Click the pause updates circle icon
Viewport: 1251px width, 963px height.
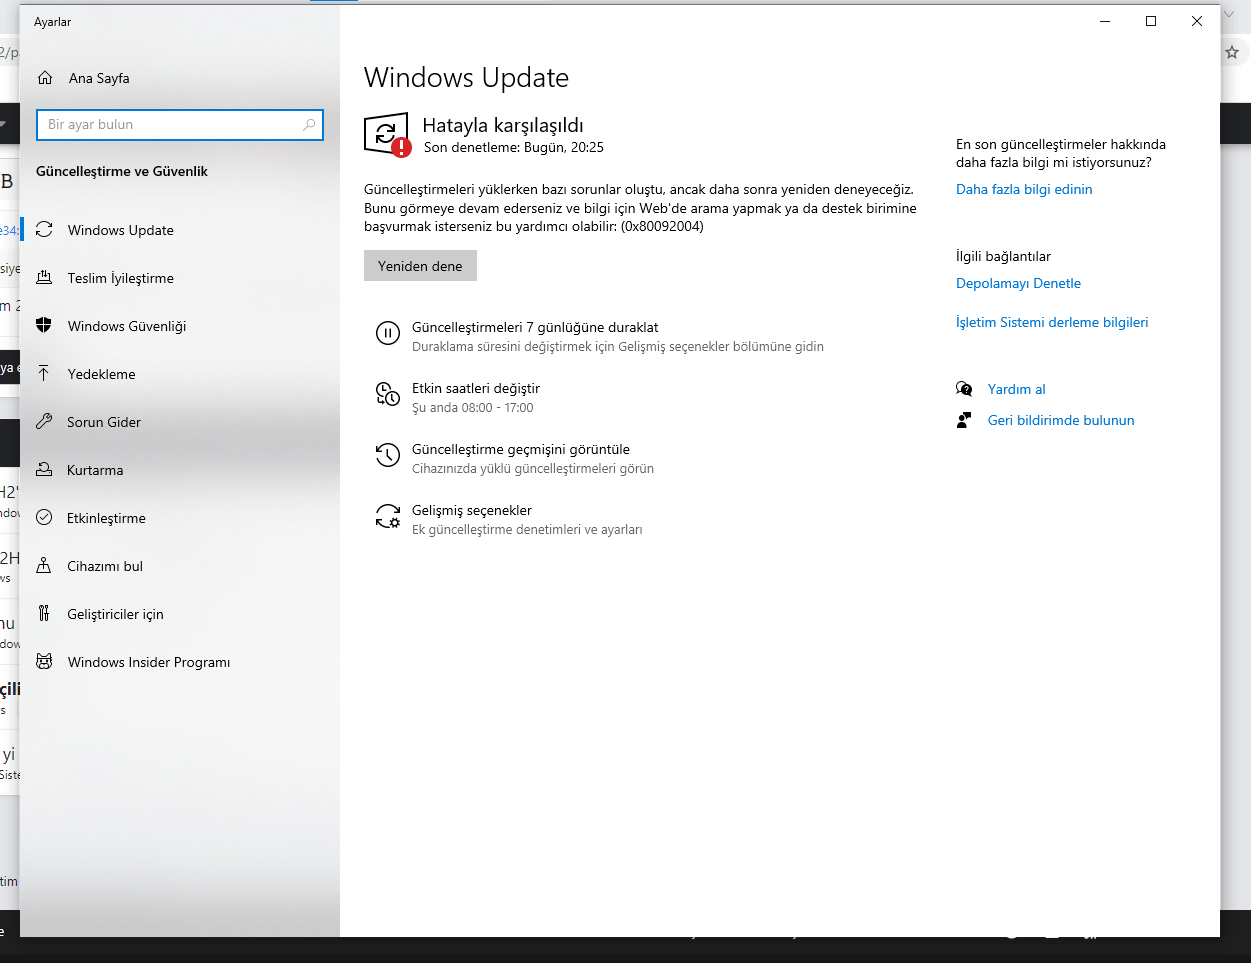coord(388,333)
